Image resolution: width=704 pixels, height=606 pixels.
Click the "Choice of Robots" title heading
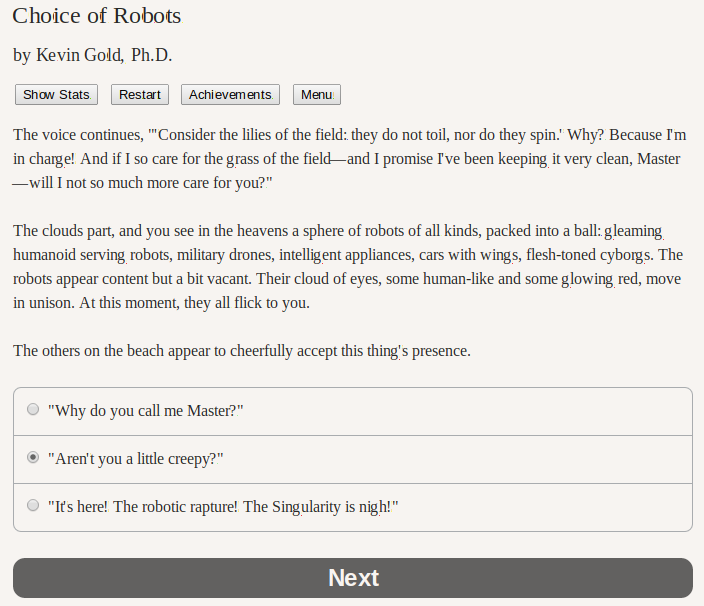(x=97, y=17)
